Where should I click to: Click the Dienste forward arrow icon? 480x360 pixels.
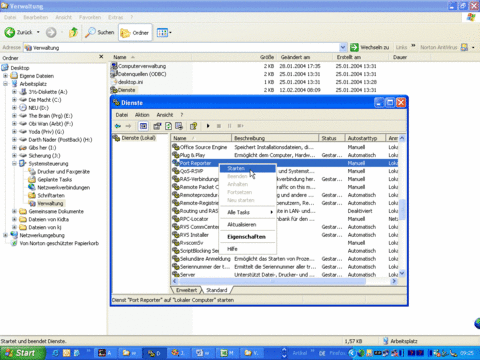pos(128,126)
